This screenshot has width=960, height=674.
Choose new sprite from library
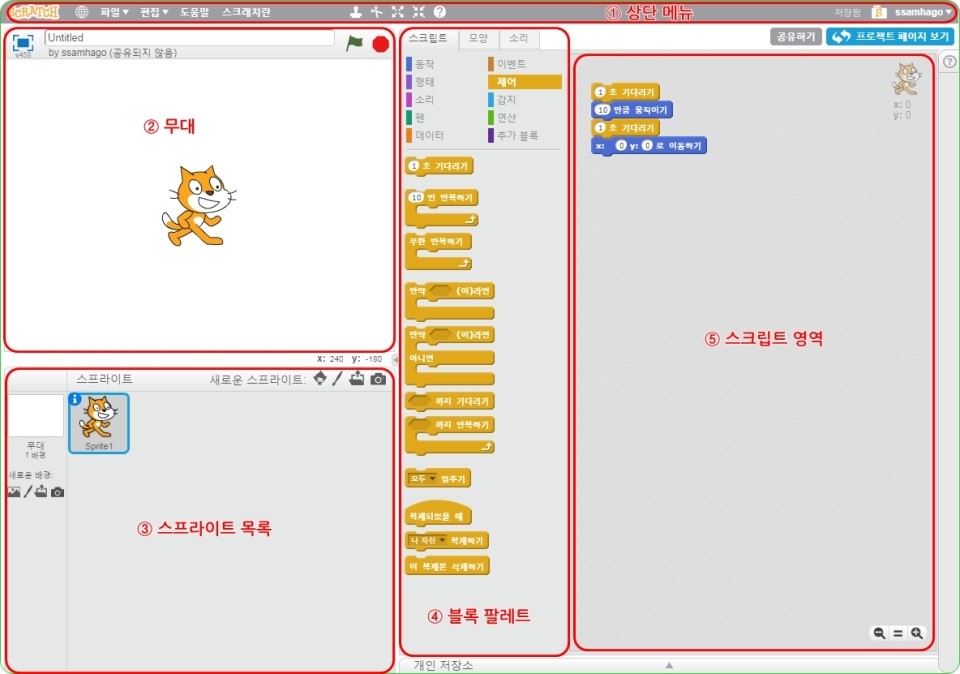point(320,379)
